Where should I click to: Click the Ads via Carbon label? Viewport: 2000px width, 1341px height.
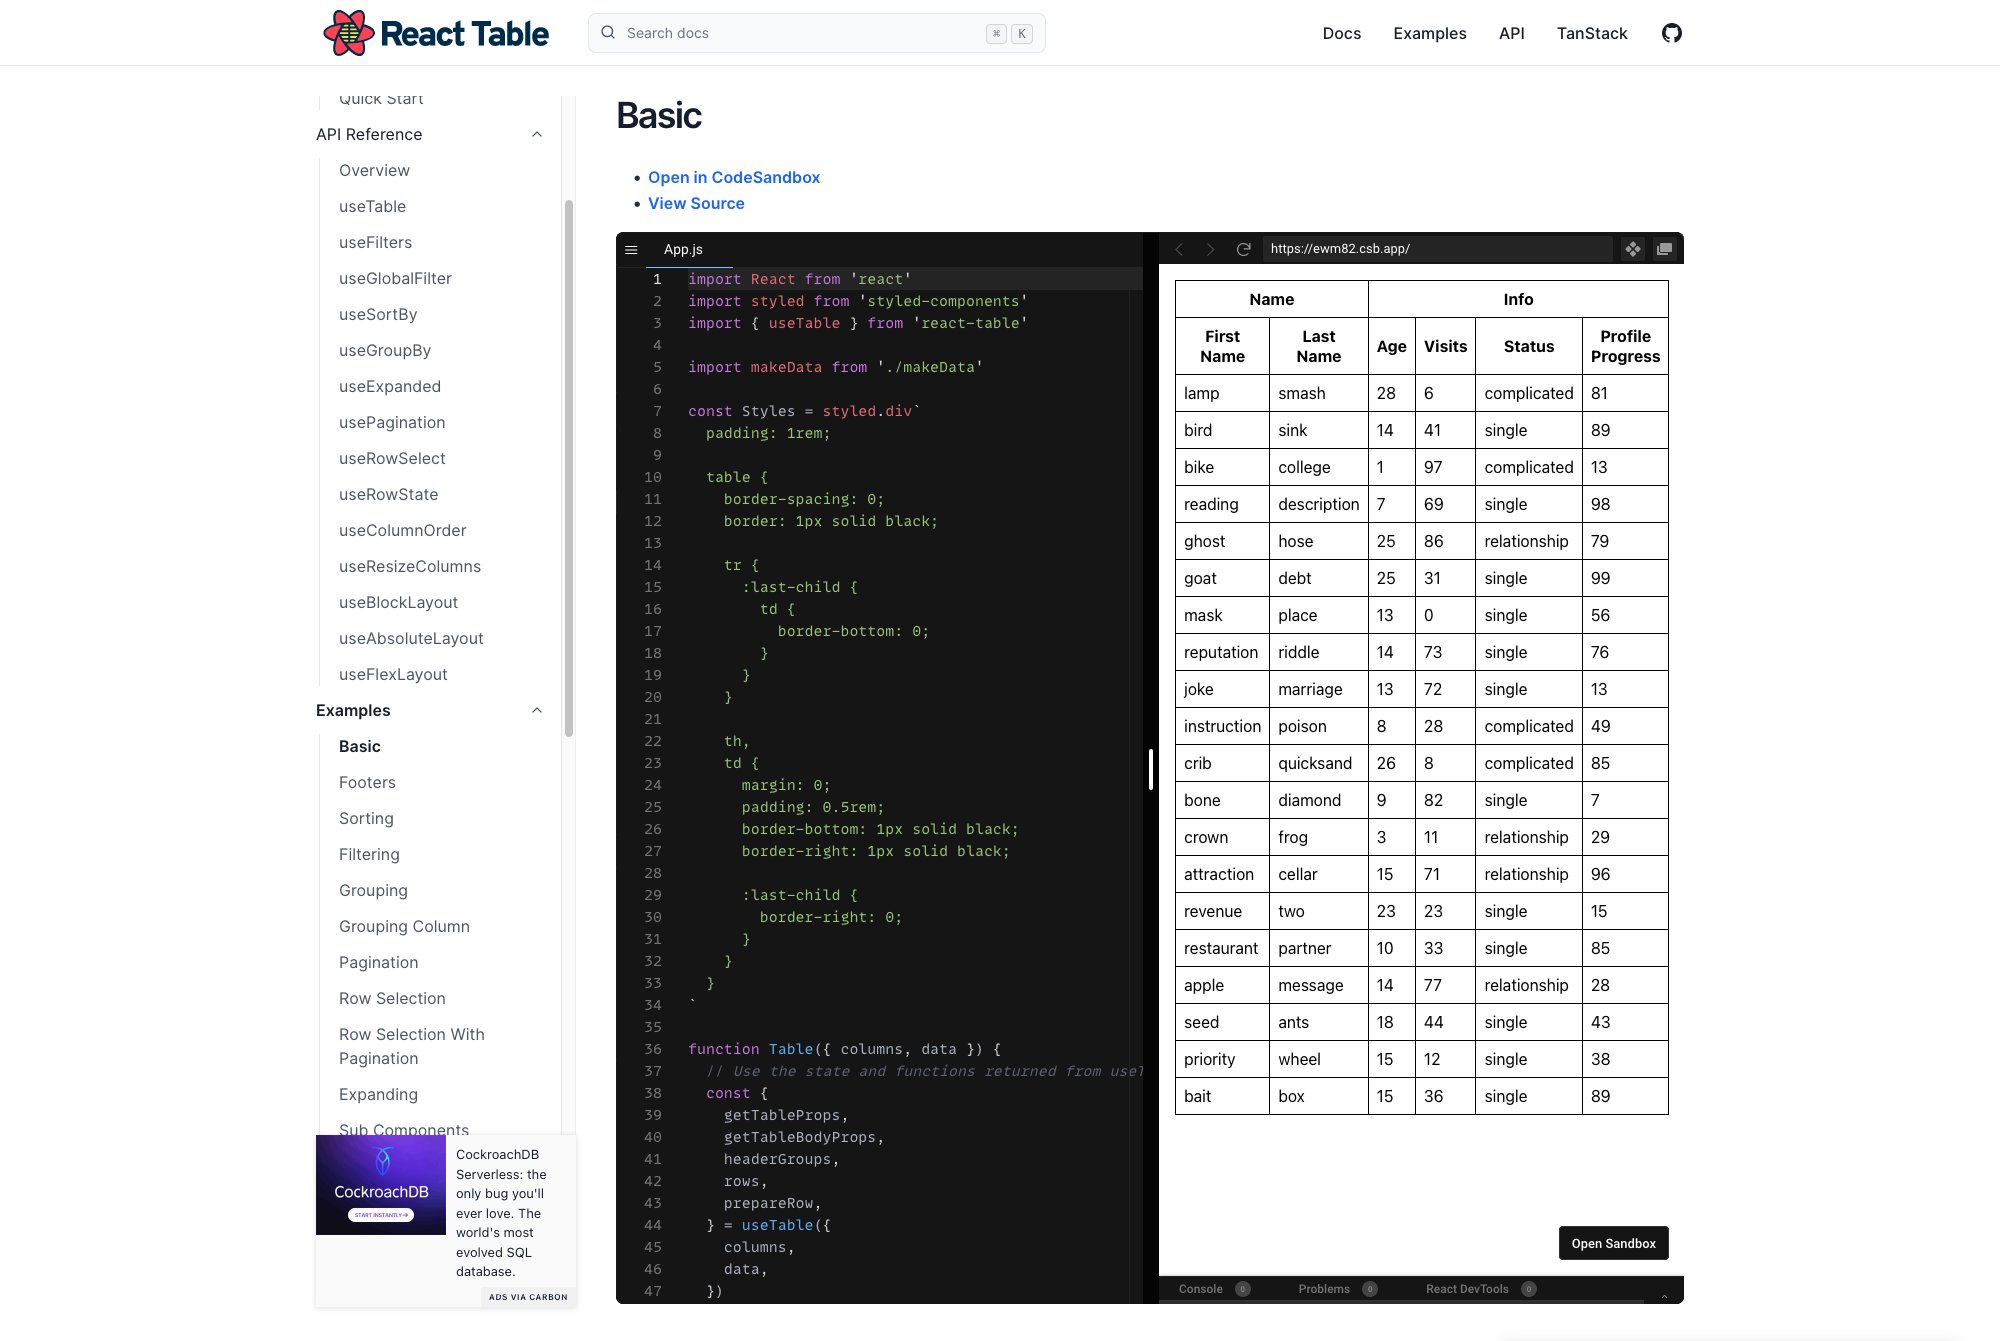[x=528, y=1297]
